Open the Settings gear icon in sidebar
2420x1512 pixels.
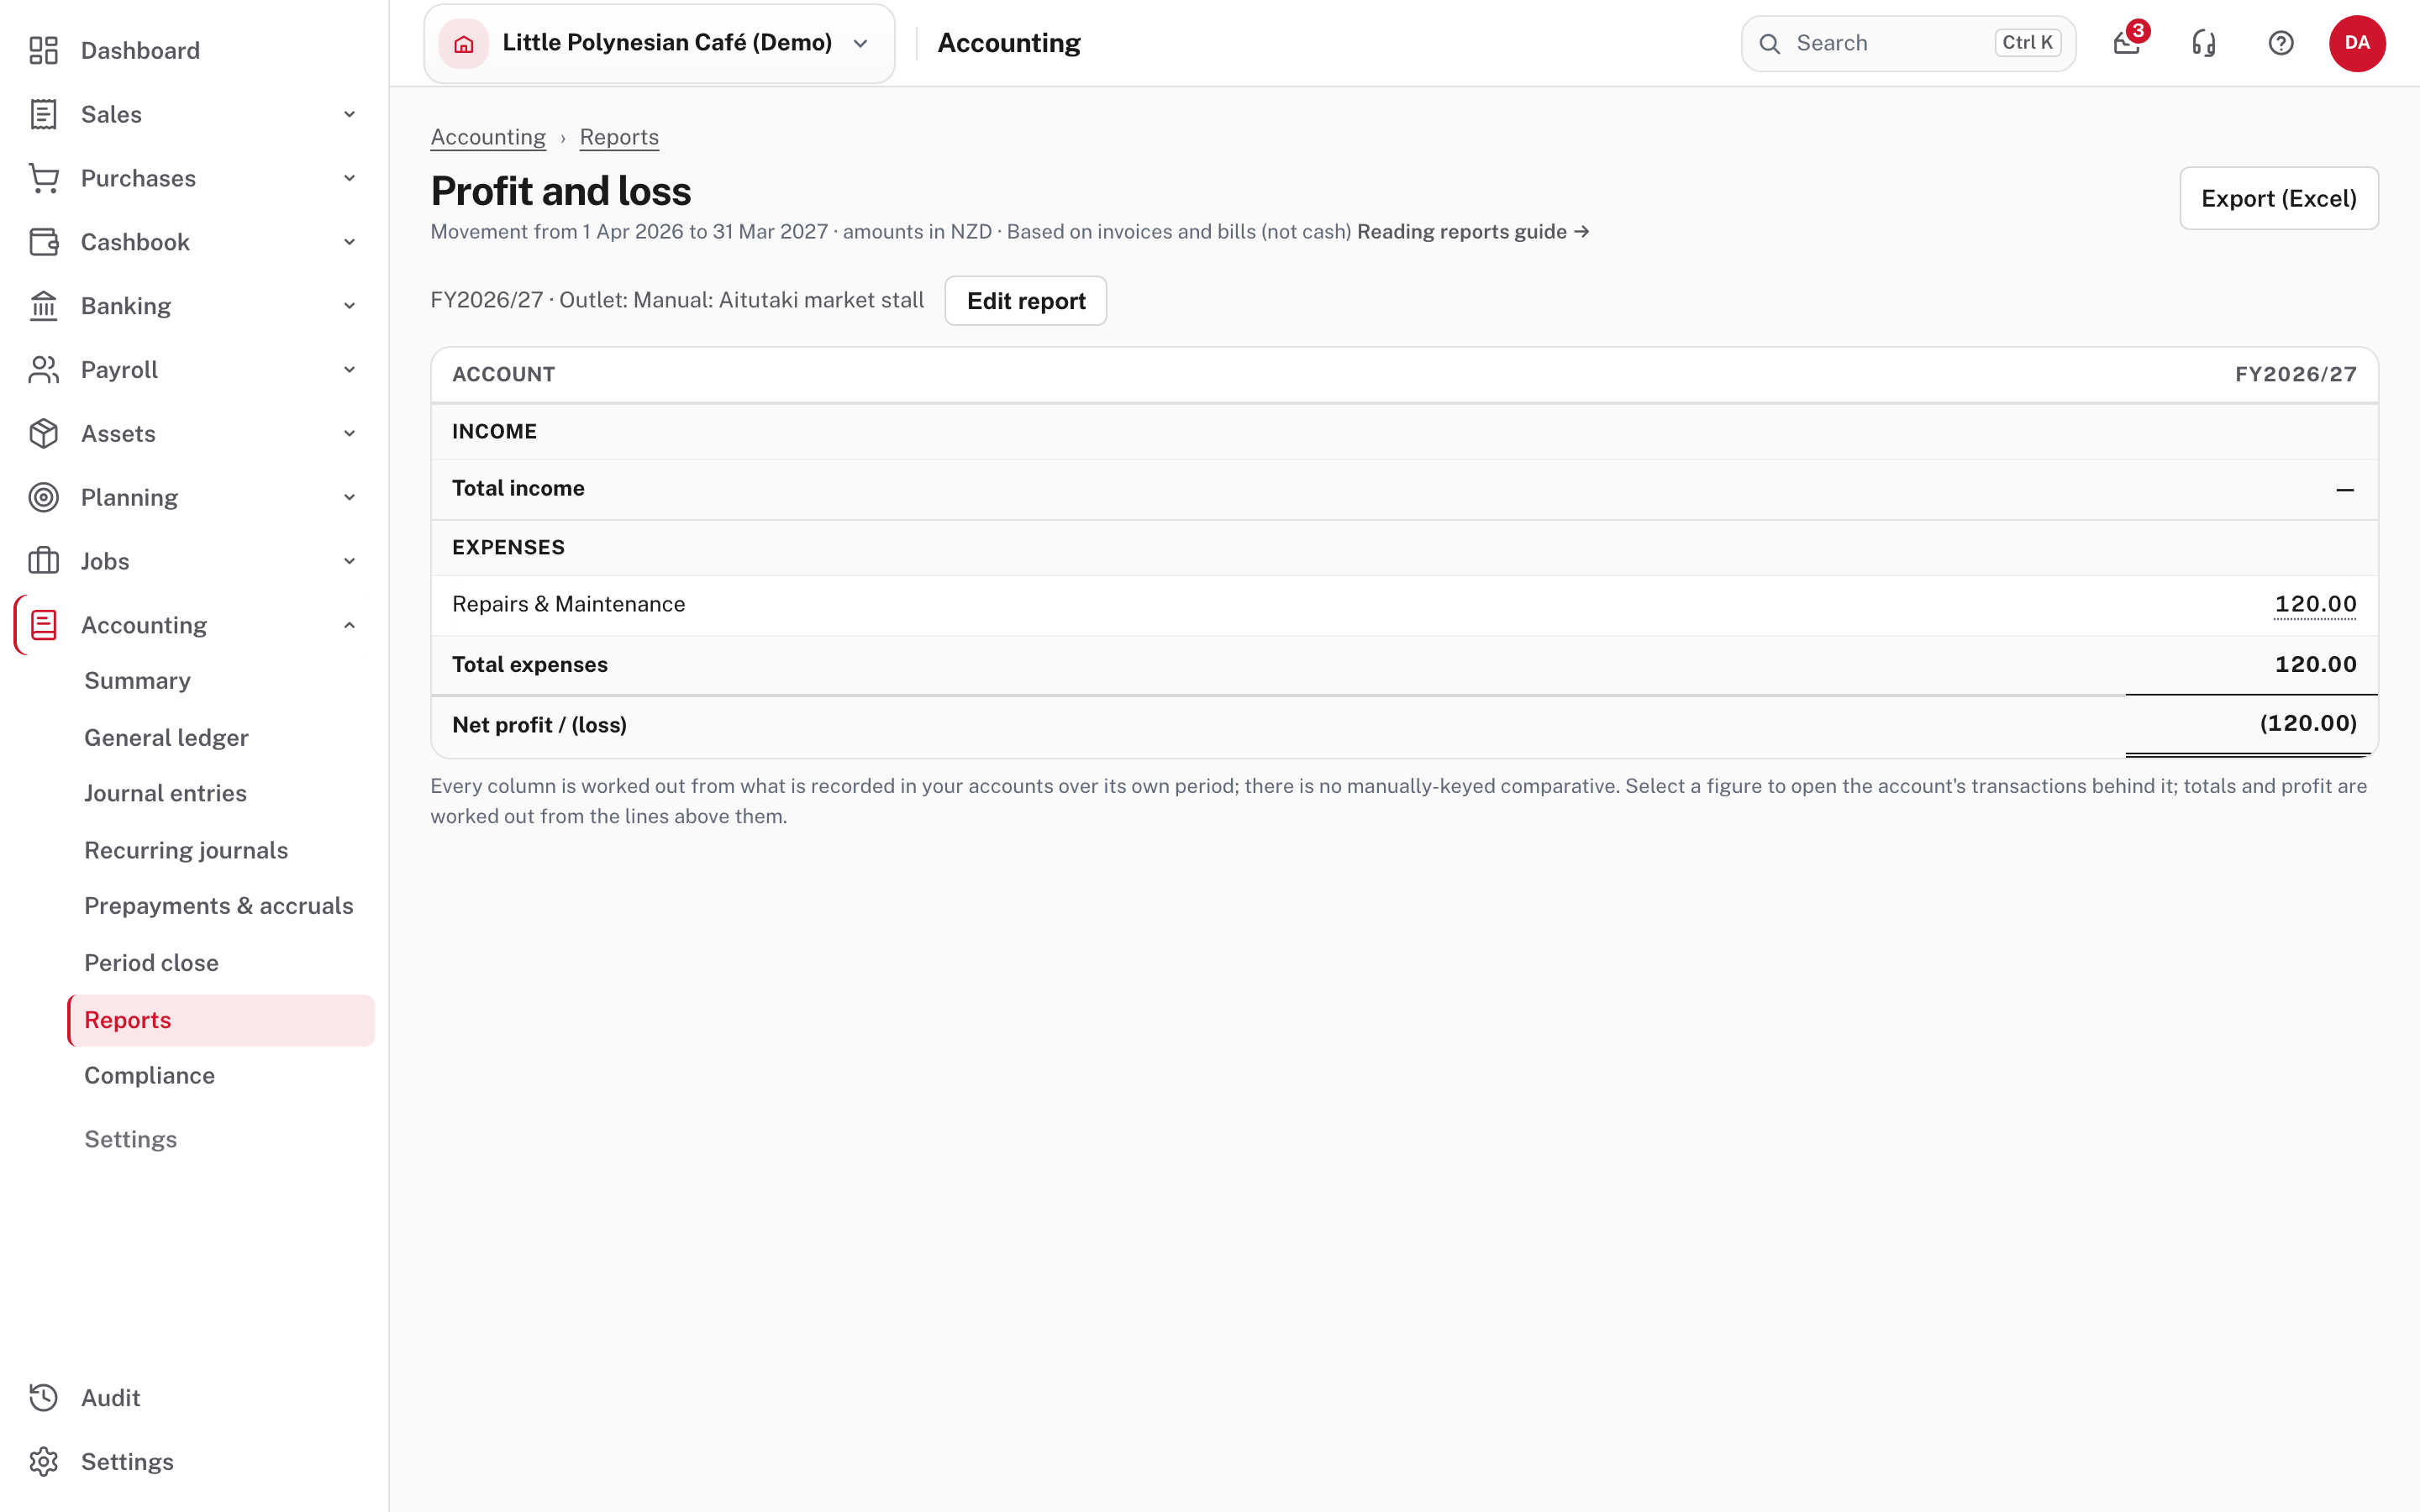pos(43,1461)
